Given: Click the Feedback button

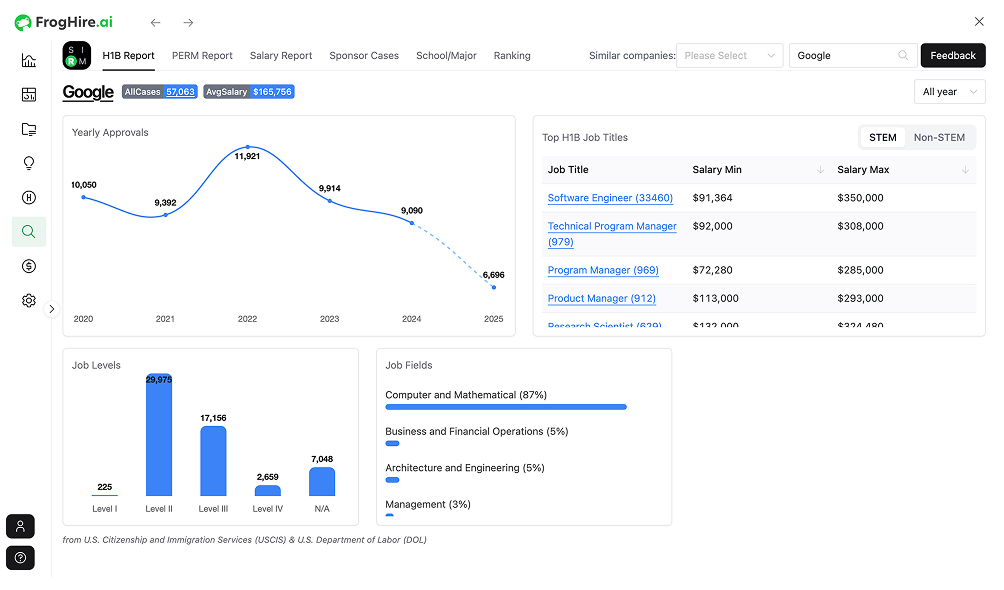Looking at the screenshot, I should coord(952,56).
